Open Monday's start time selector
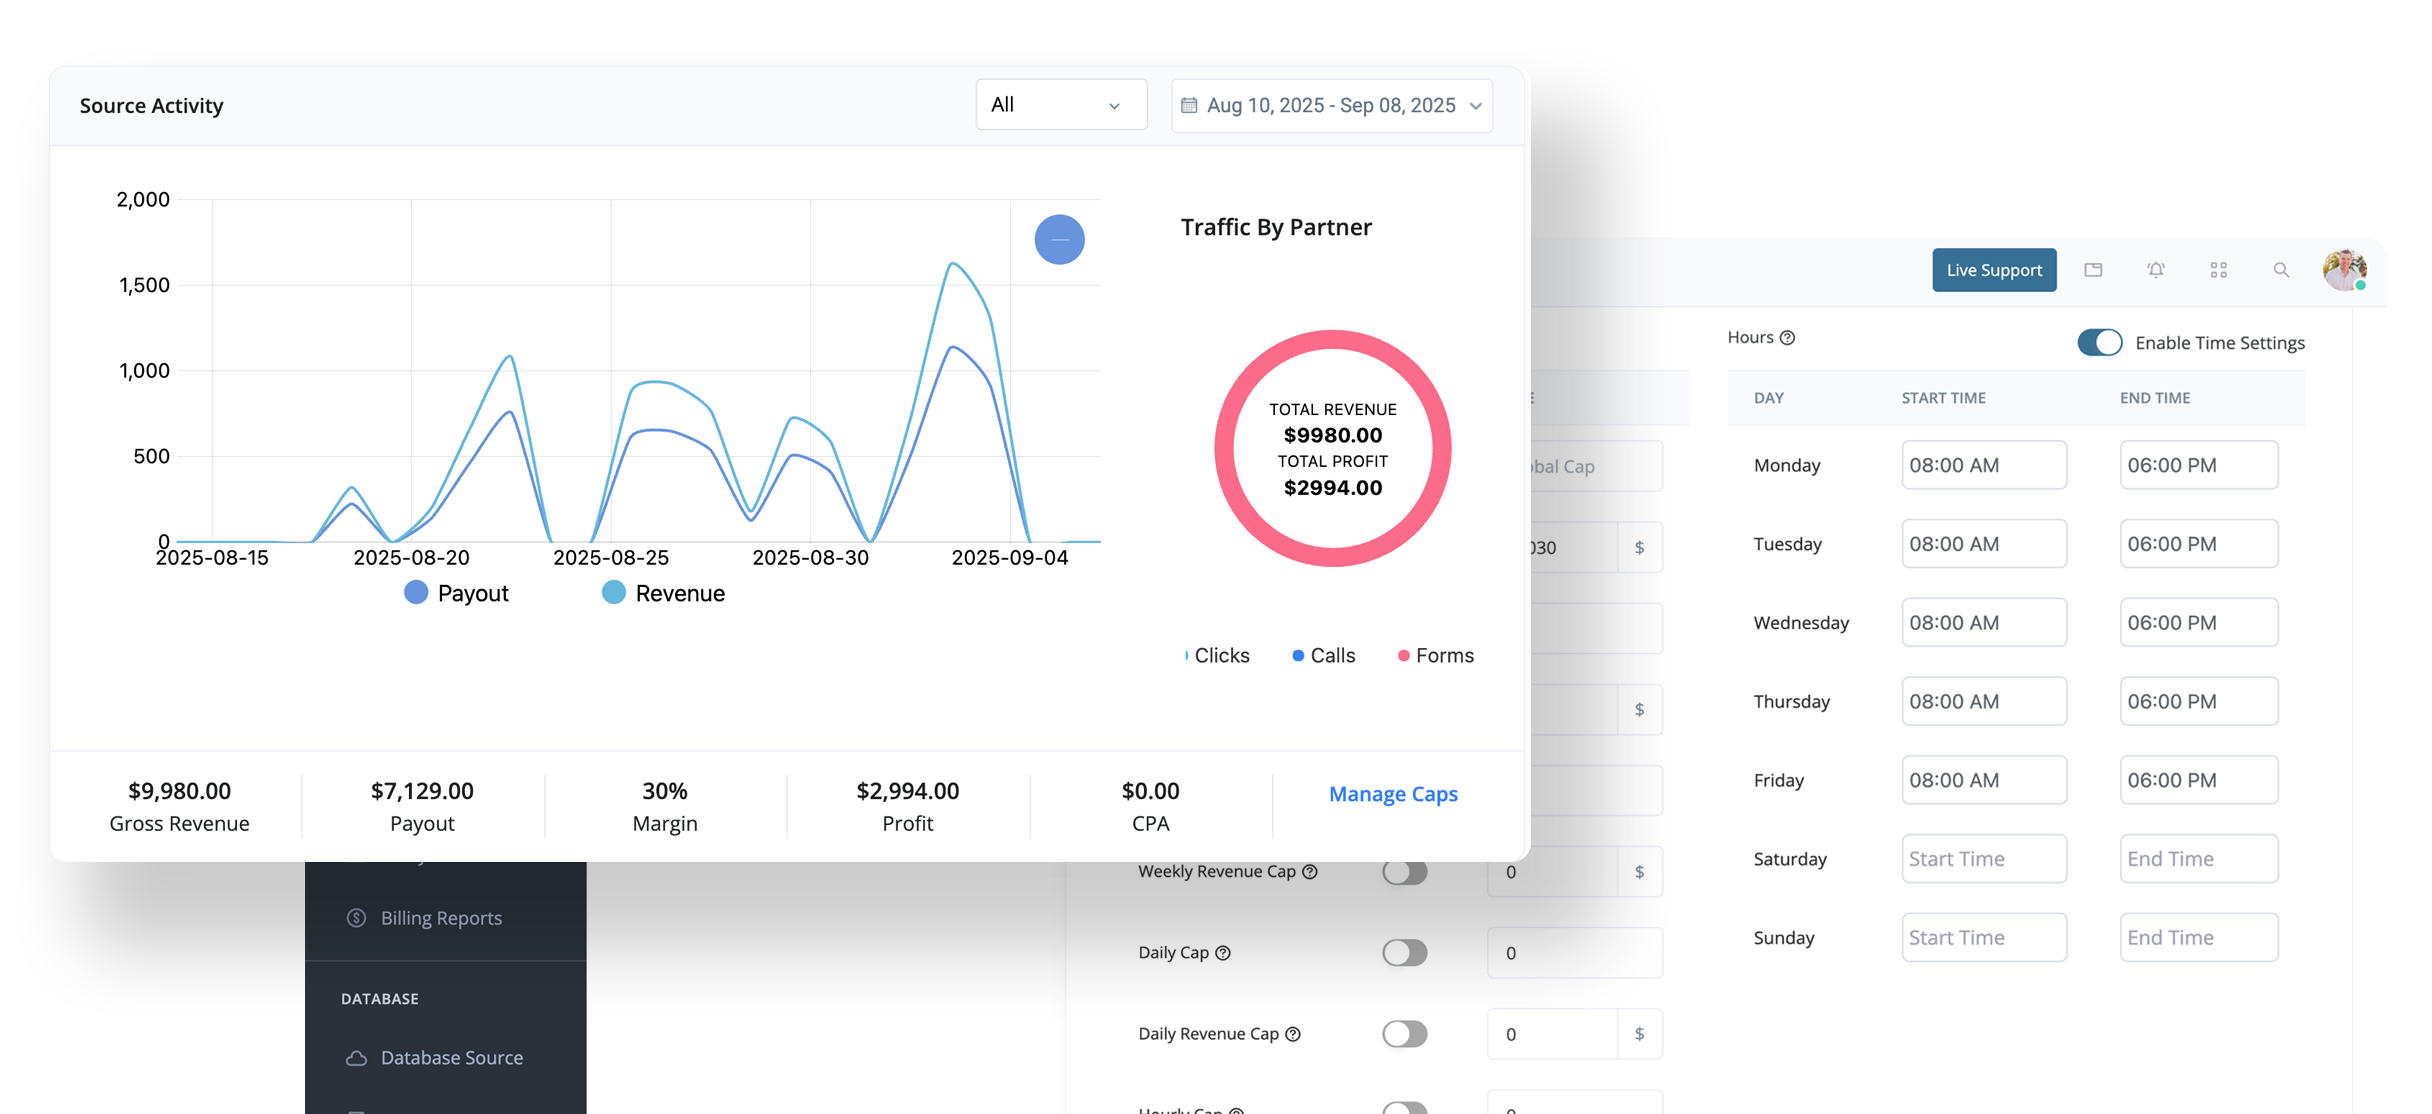Screen dimensions: 2432x1114 1983,464
